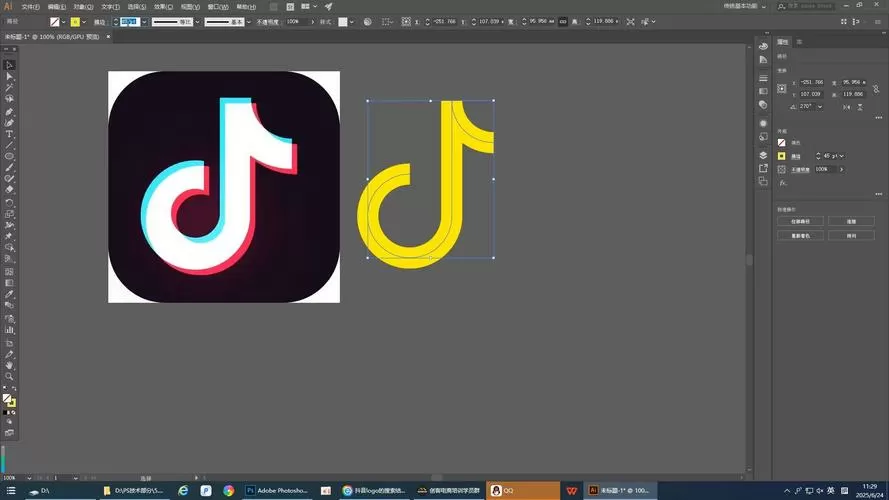Open the stroke color dropdown in control bar
This screenshot has width=889, height=500.
point(84,22)
